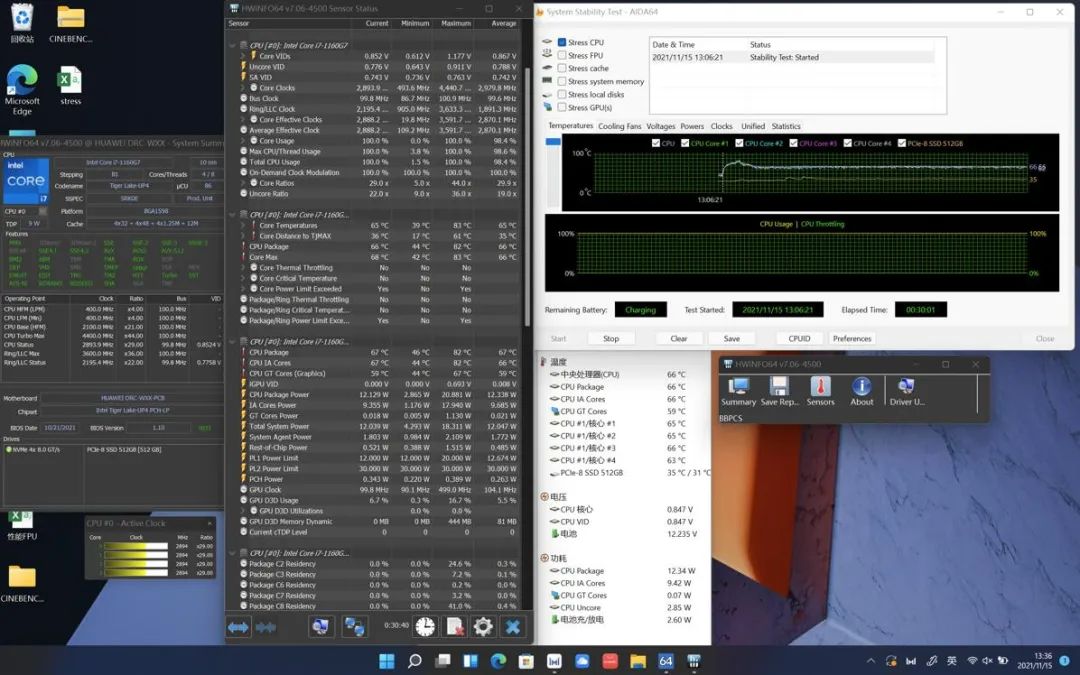Screen dimensions: 1080x675
Task: Expand the Core Clocks sensor row
Action: coord(242,88)
